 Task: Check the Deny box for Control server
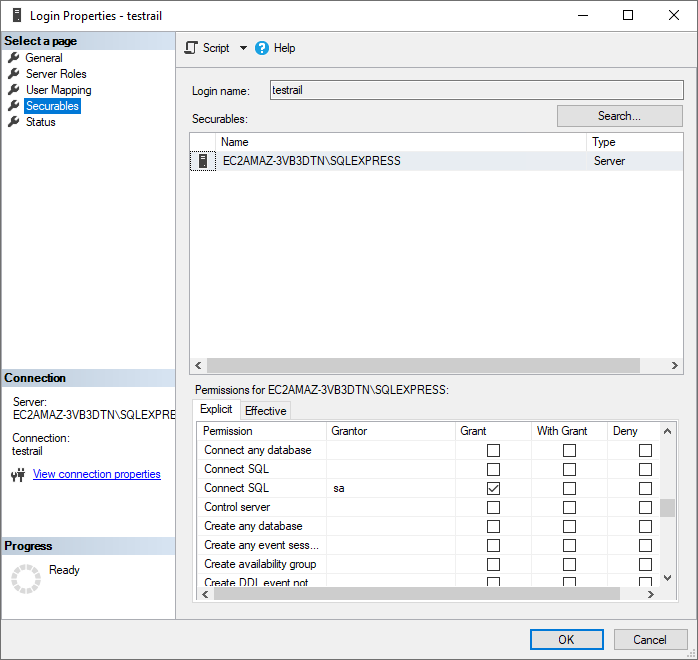[645, 508]
